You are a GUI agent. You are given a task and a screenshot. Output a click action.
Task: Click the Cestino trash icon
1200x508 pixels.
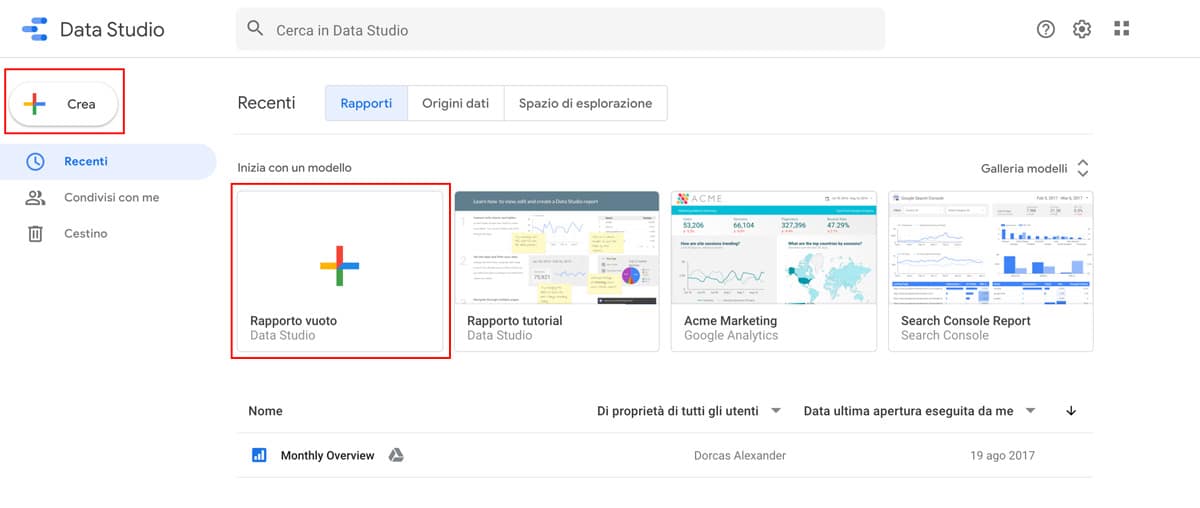click(x=35, y=233)
